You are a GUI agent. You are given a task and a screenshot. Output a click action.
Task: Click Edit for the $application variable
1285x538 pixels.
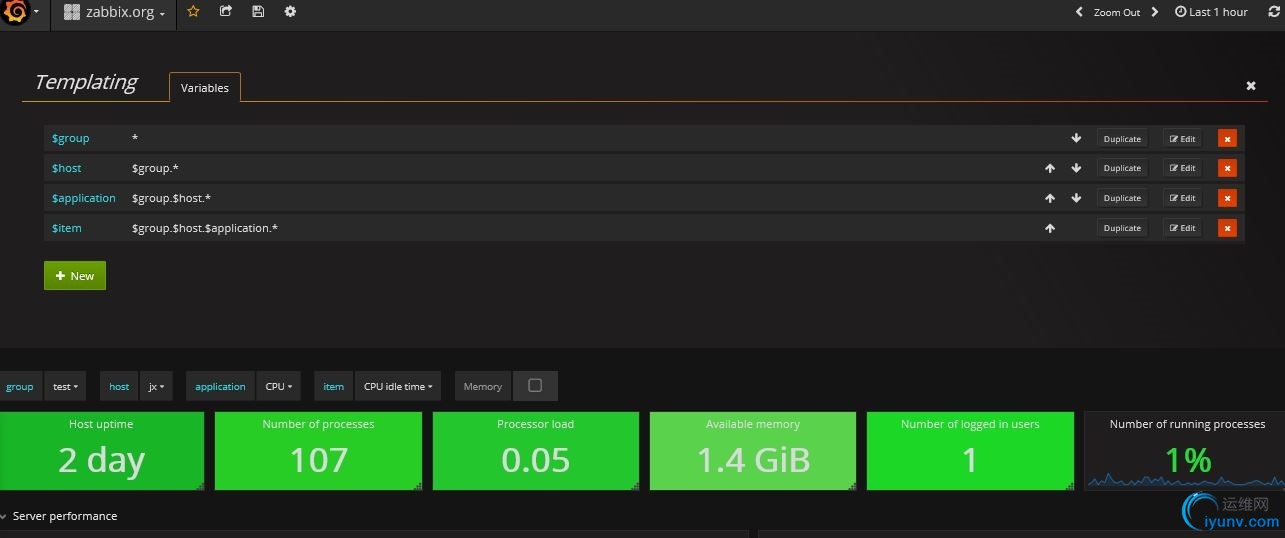[x=1182, y=198]
